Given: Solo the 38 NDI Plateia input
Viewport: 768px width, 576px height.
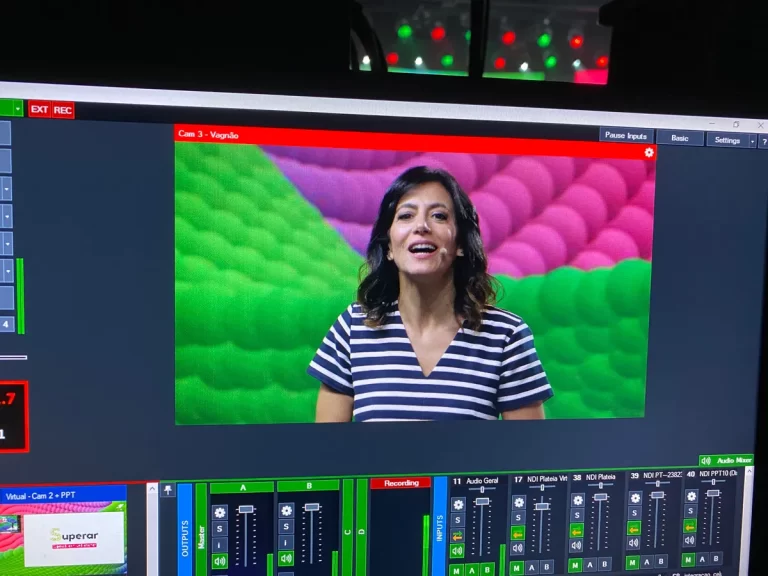Looking at the screenshot, I should pos(577,515).
